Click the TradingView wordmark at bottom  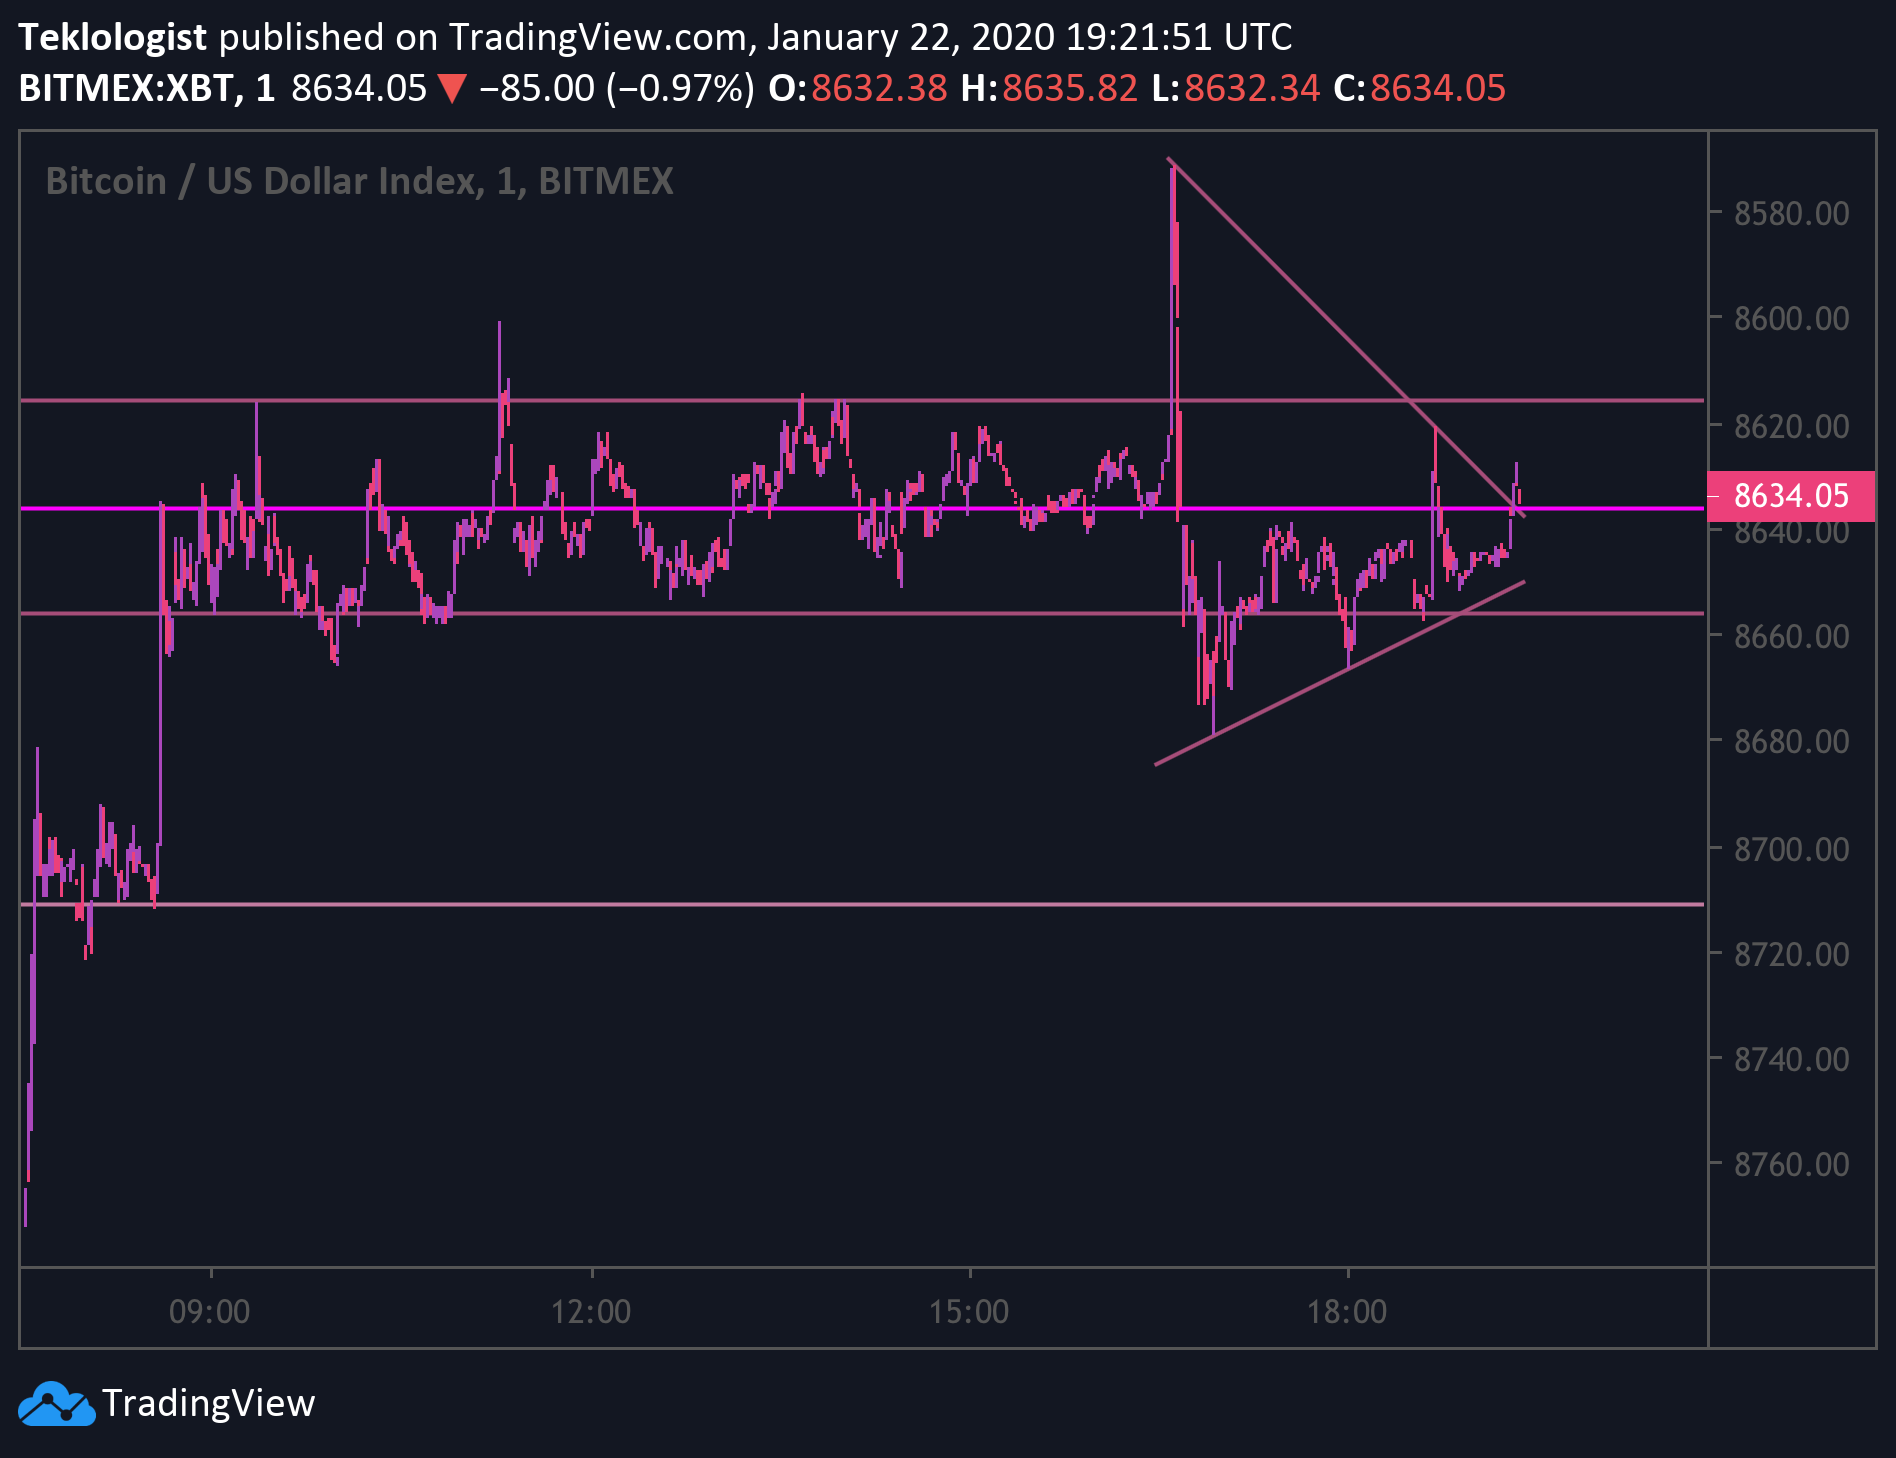(x=208, y=1403)
